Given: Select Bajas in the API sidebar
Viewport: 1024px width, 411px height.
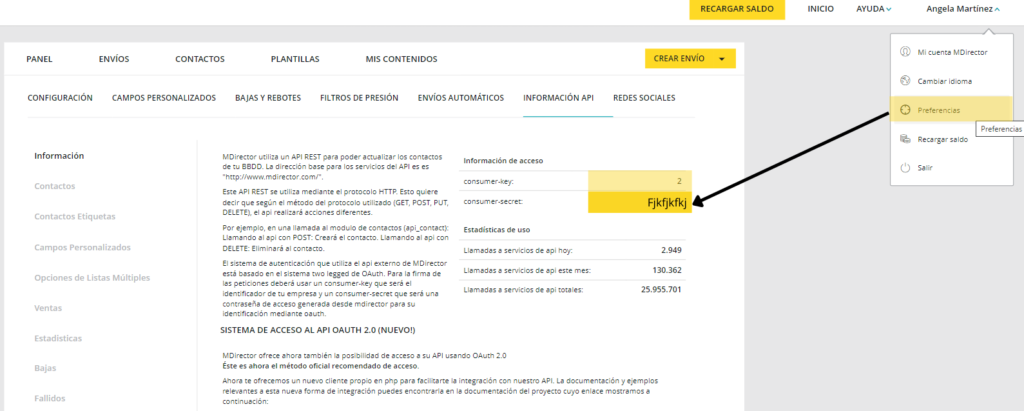Looking at the screenshot, I should click(x=45, y=368).
